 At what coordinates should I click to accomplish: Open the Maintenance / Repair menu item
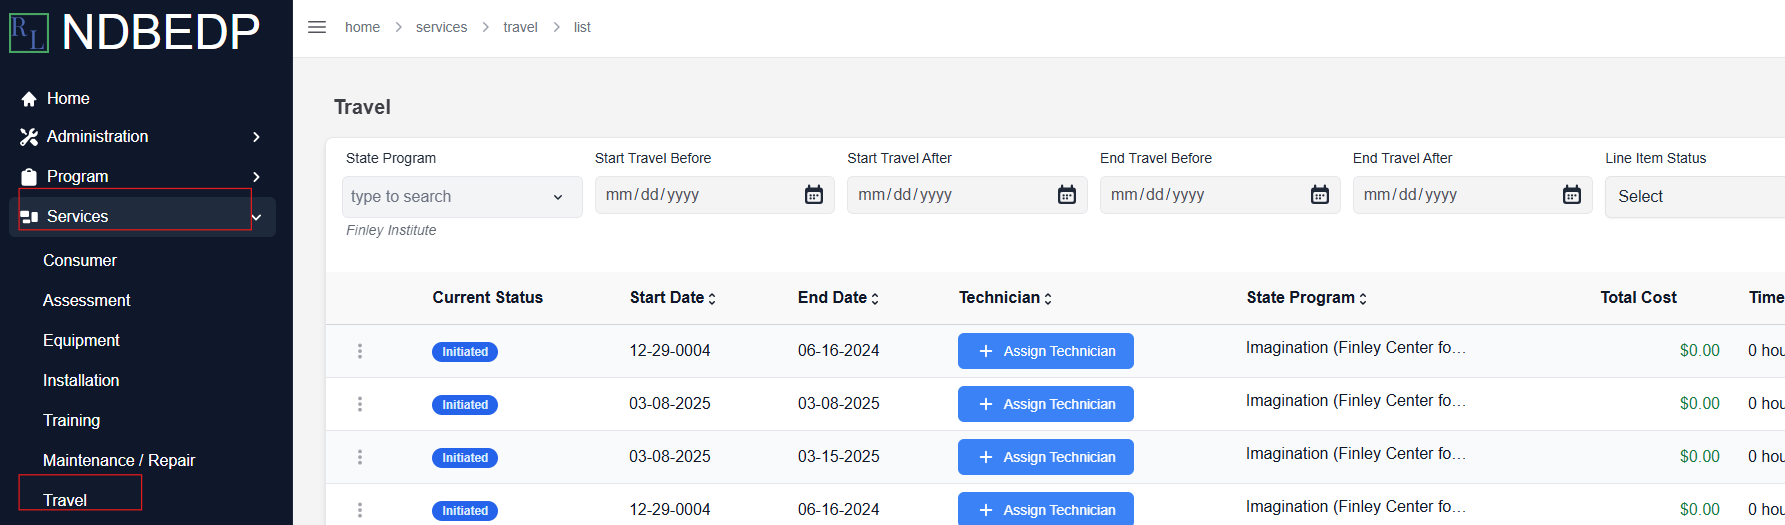coord(119,461)
